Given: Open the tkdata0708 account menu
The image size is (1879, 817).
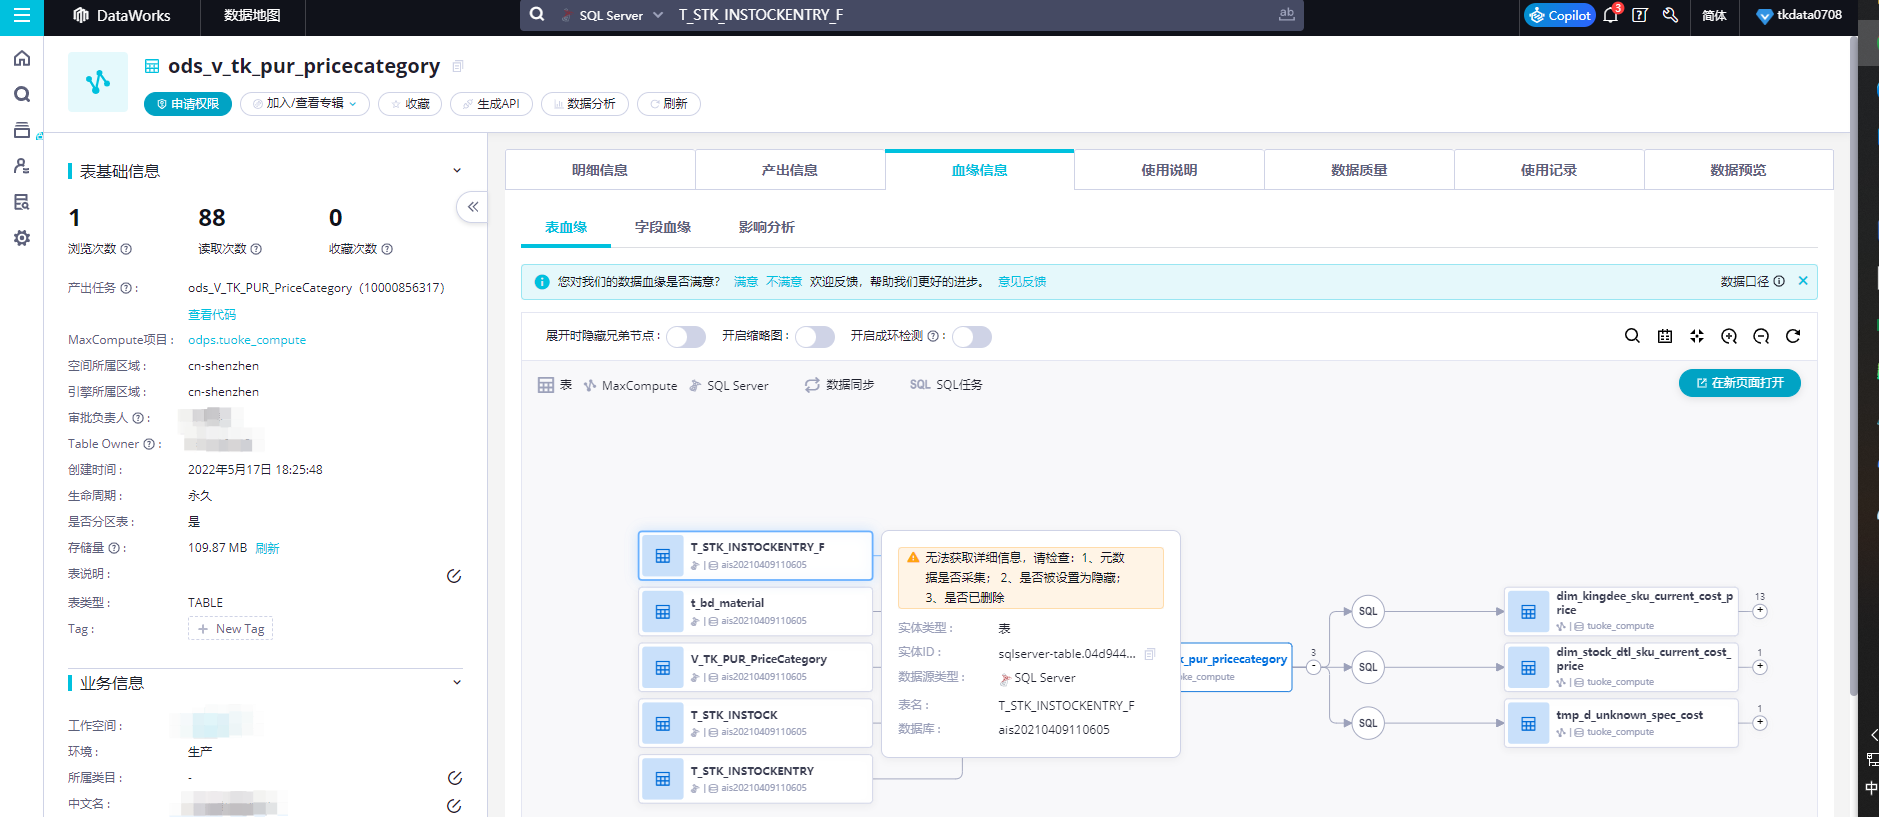Looking at the screenshot, I should click(1799, 15).
